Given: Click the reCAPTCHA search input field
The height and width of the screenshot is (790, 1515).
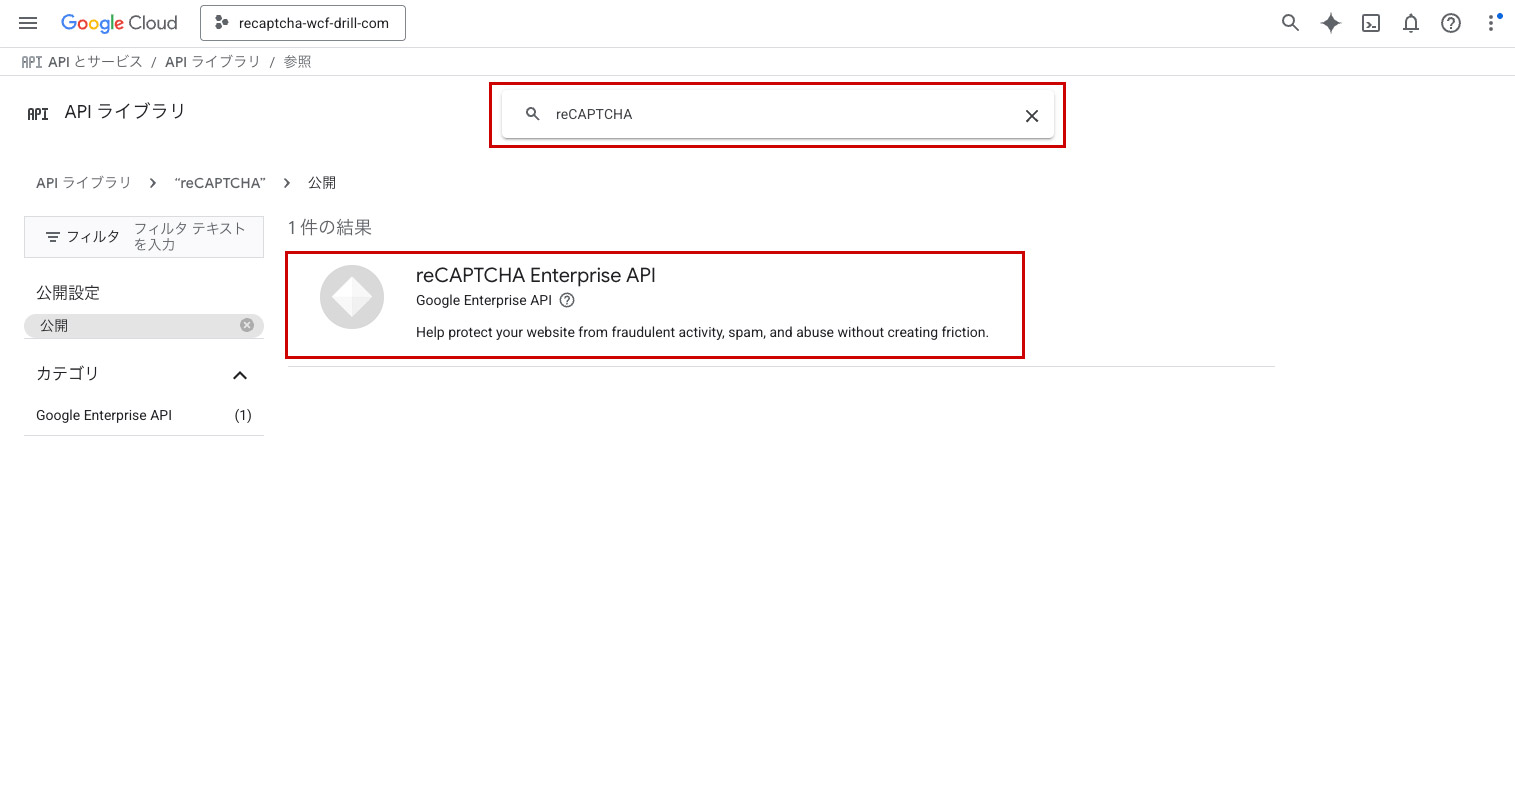Looking at the screenshot, I should click(778, 114).
